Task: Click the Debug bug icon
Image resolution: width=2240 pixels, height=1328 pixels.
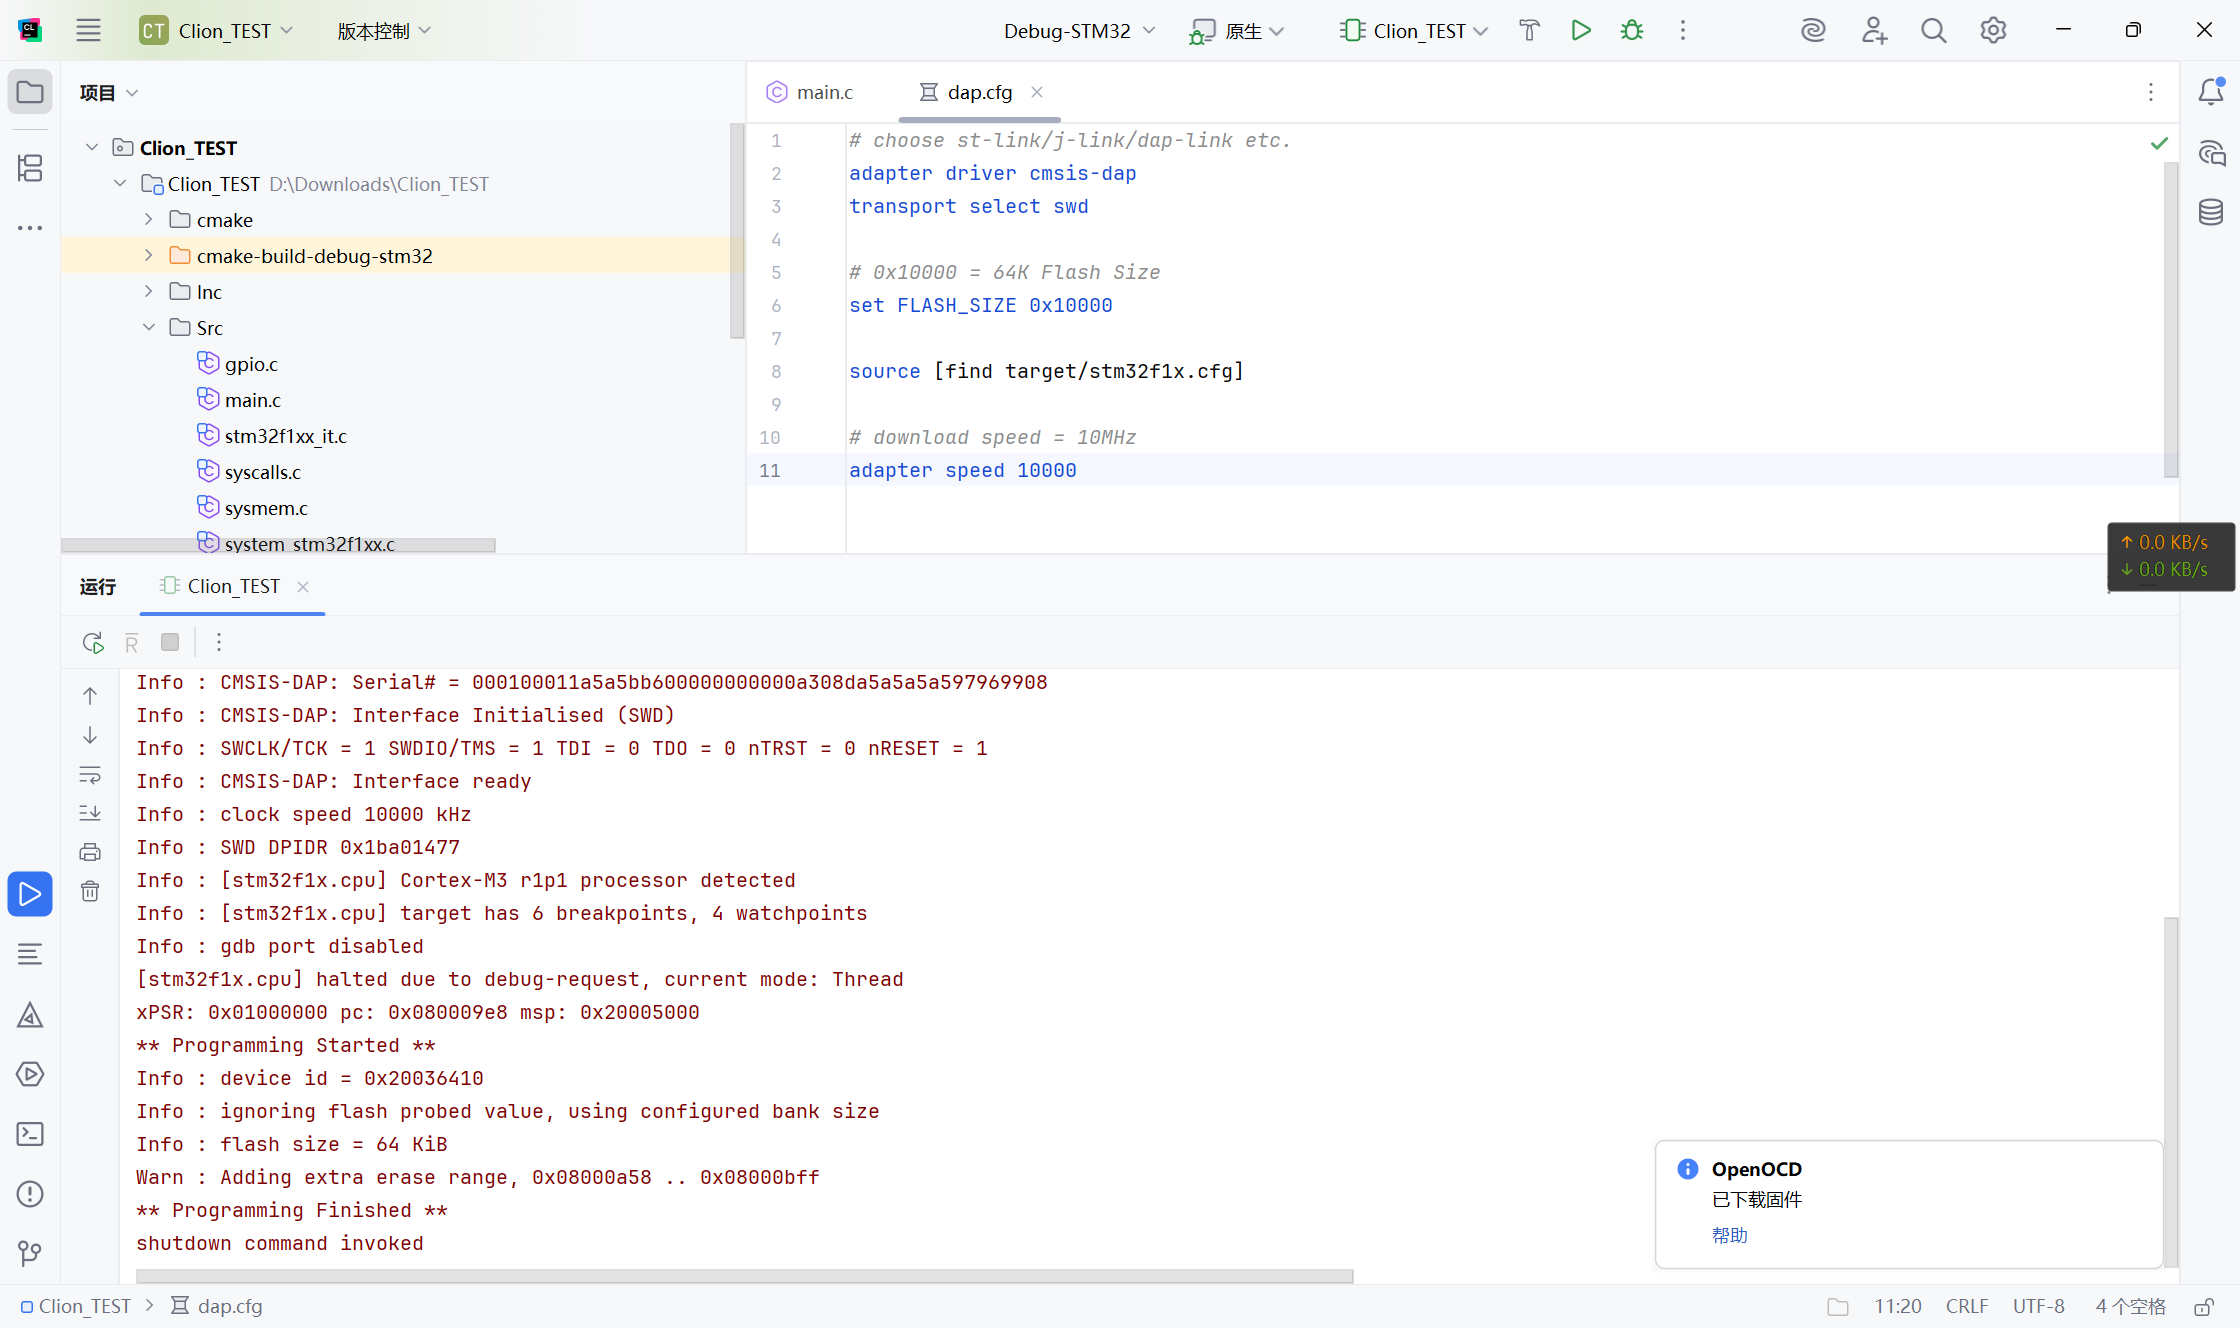Action: tap(1632, 30)
